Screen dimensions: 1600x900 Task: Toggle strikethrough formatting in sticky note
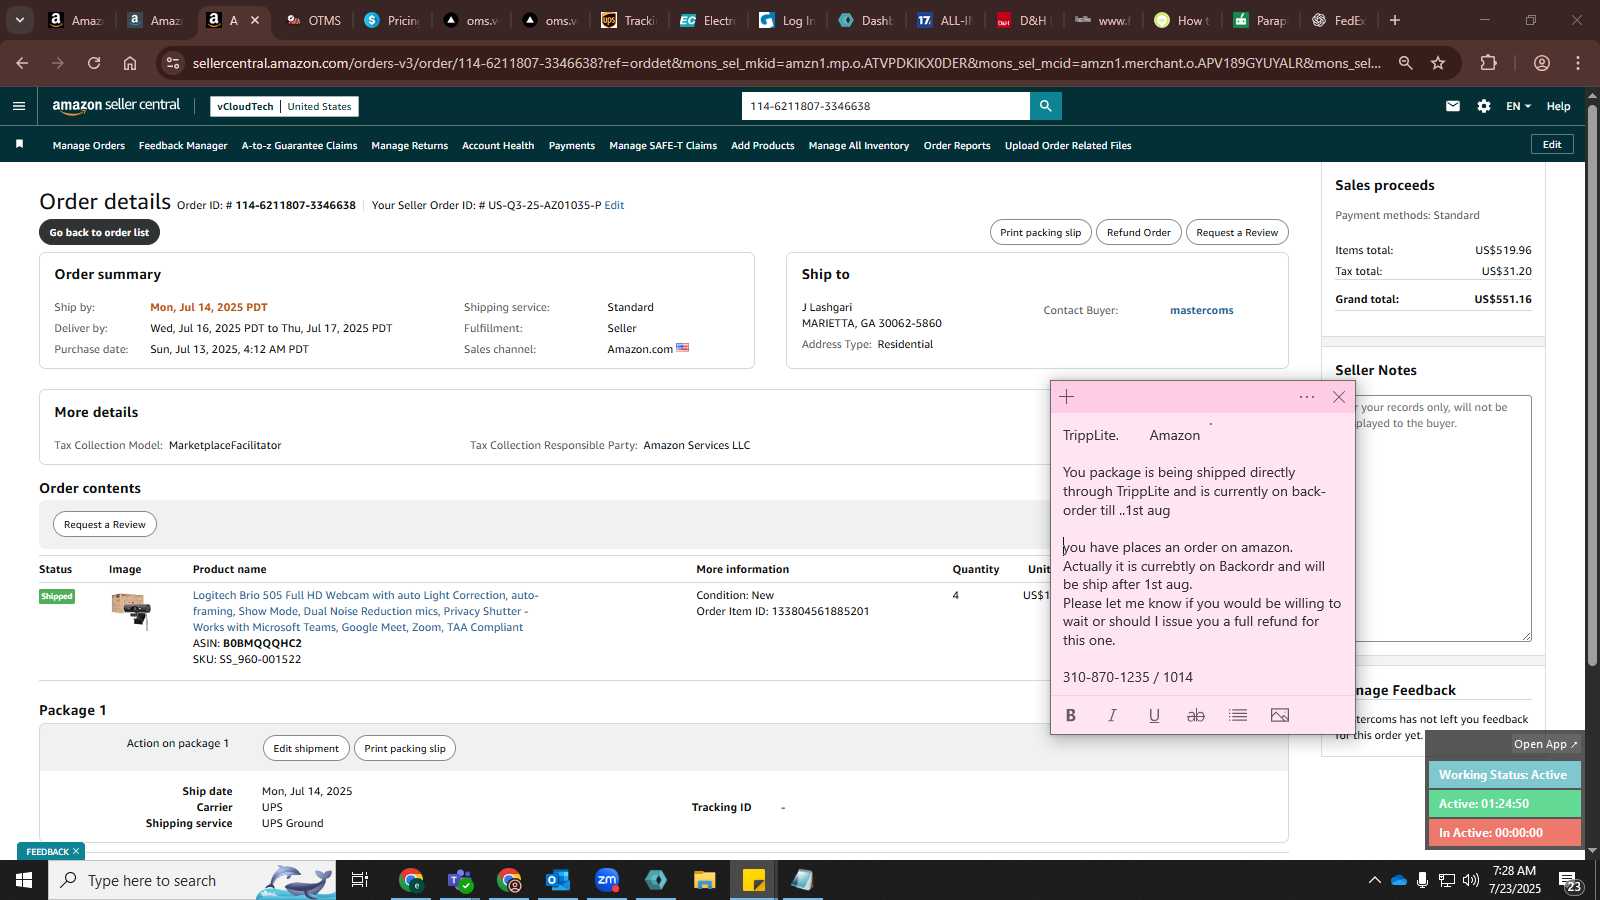click(1196, 715)
